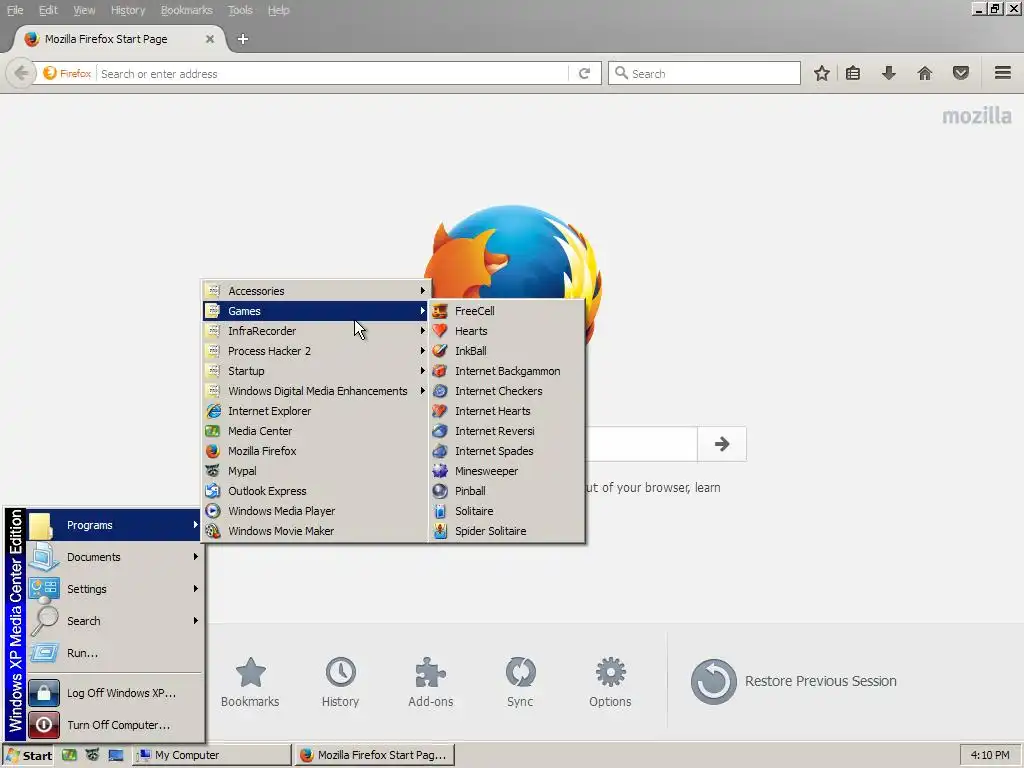Open the Solitaire game
This screenshot has height=768, width=1024.
click(506, 511)
